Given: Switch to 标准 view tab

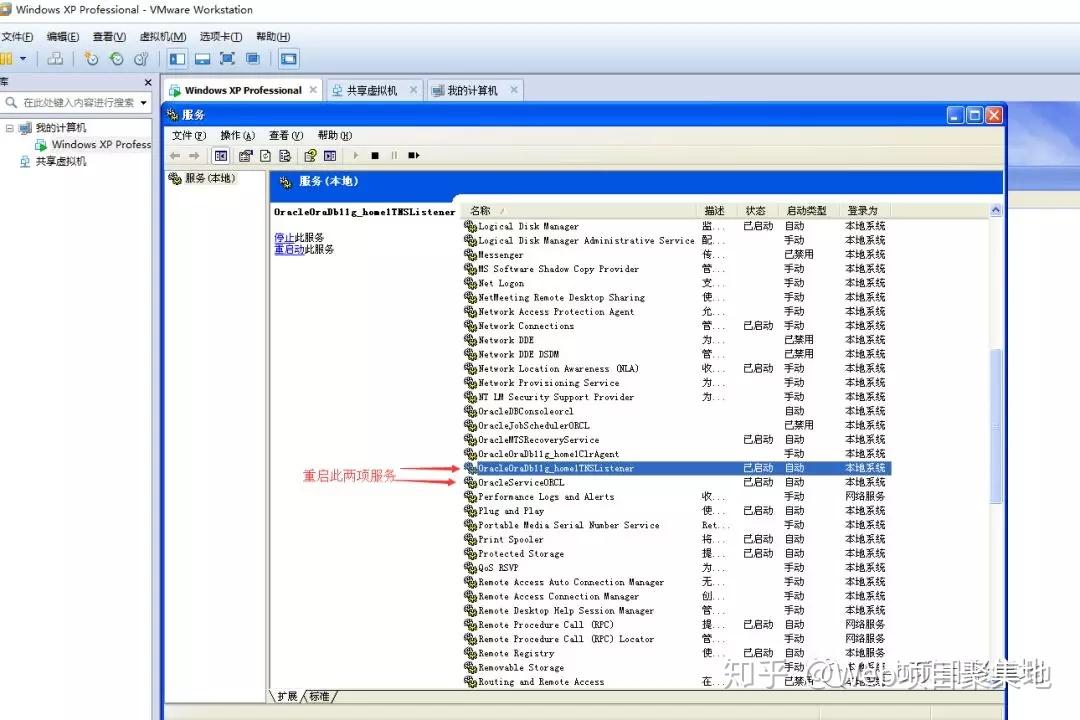Looking at the screenshot, I should pos(319,697).
